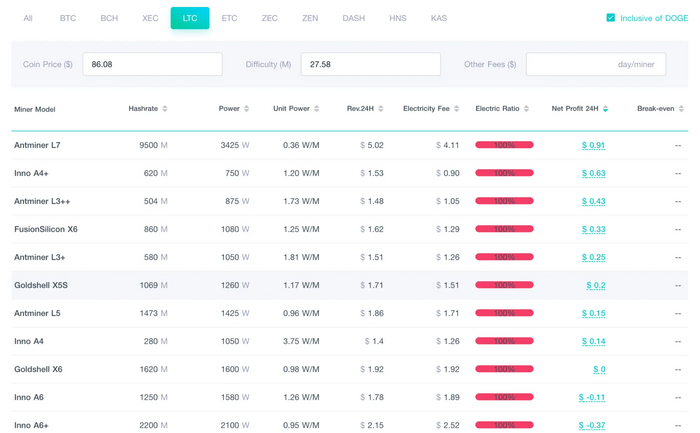Open Goldshell X5S miner row

41,285
